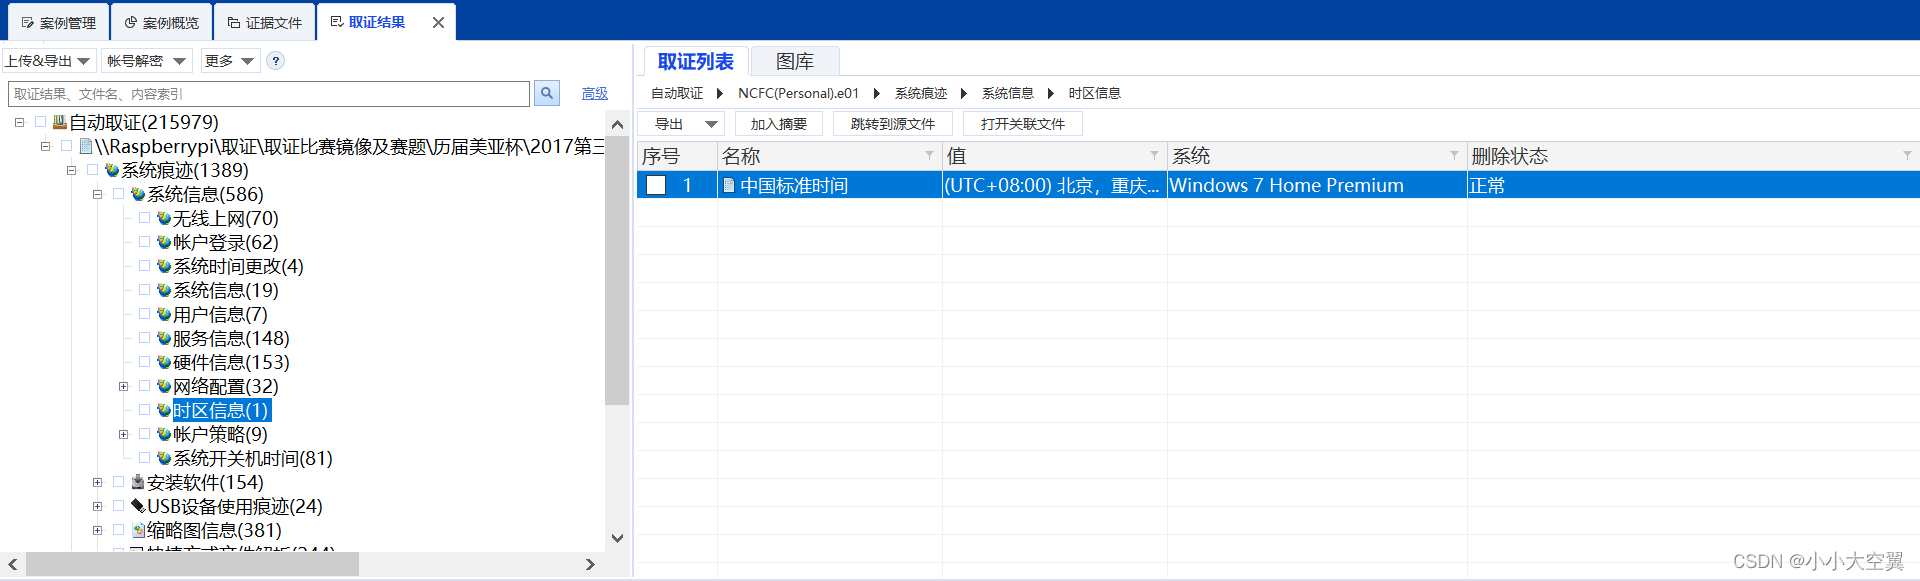The height and width of the screenshot is (581, 1920).
Task: Switch to the 案例概览 tab
Action: click(161, 22)
